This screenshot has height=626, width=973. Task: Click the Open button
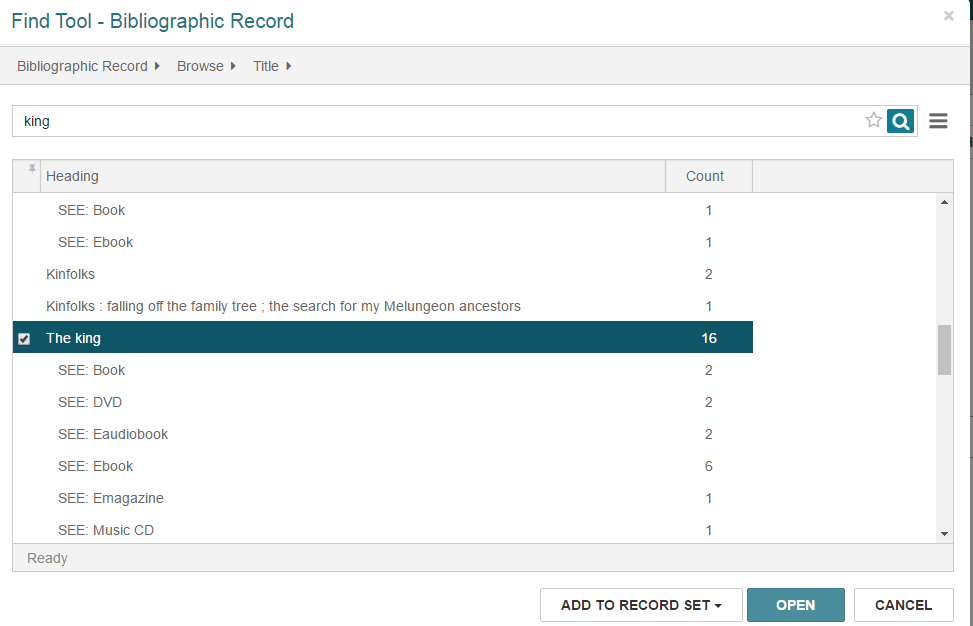pos(796,605)
